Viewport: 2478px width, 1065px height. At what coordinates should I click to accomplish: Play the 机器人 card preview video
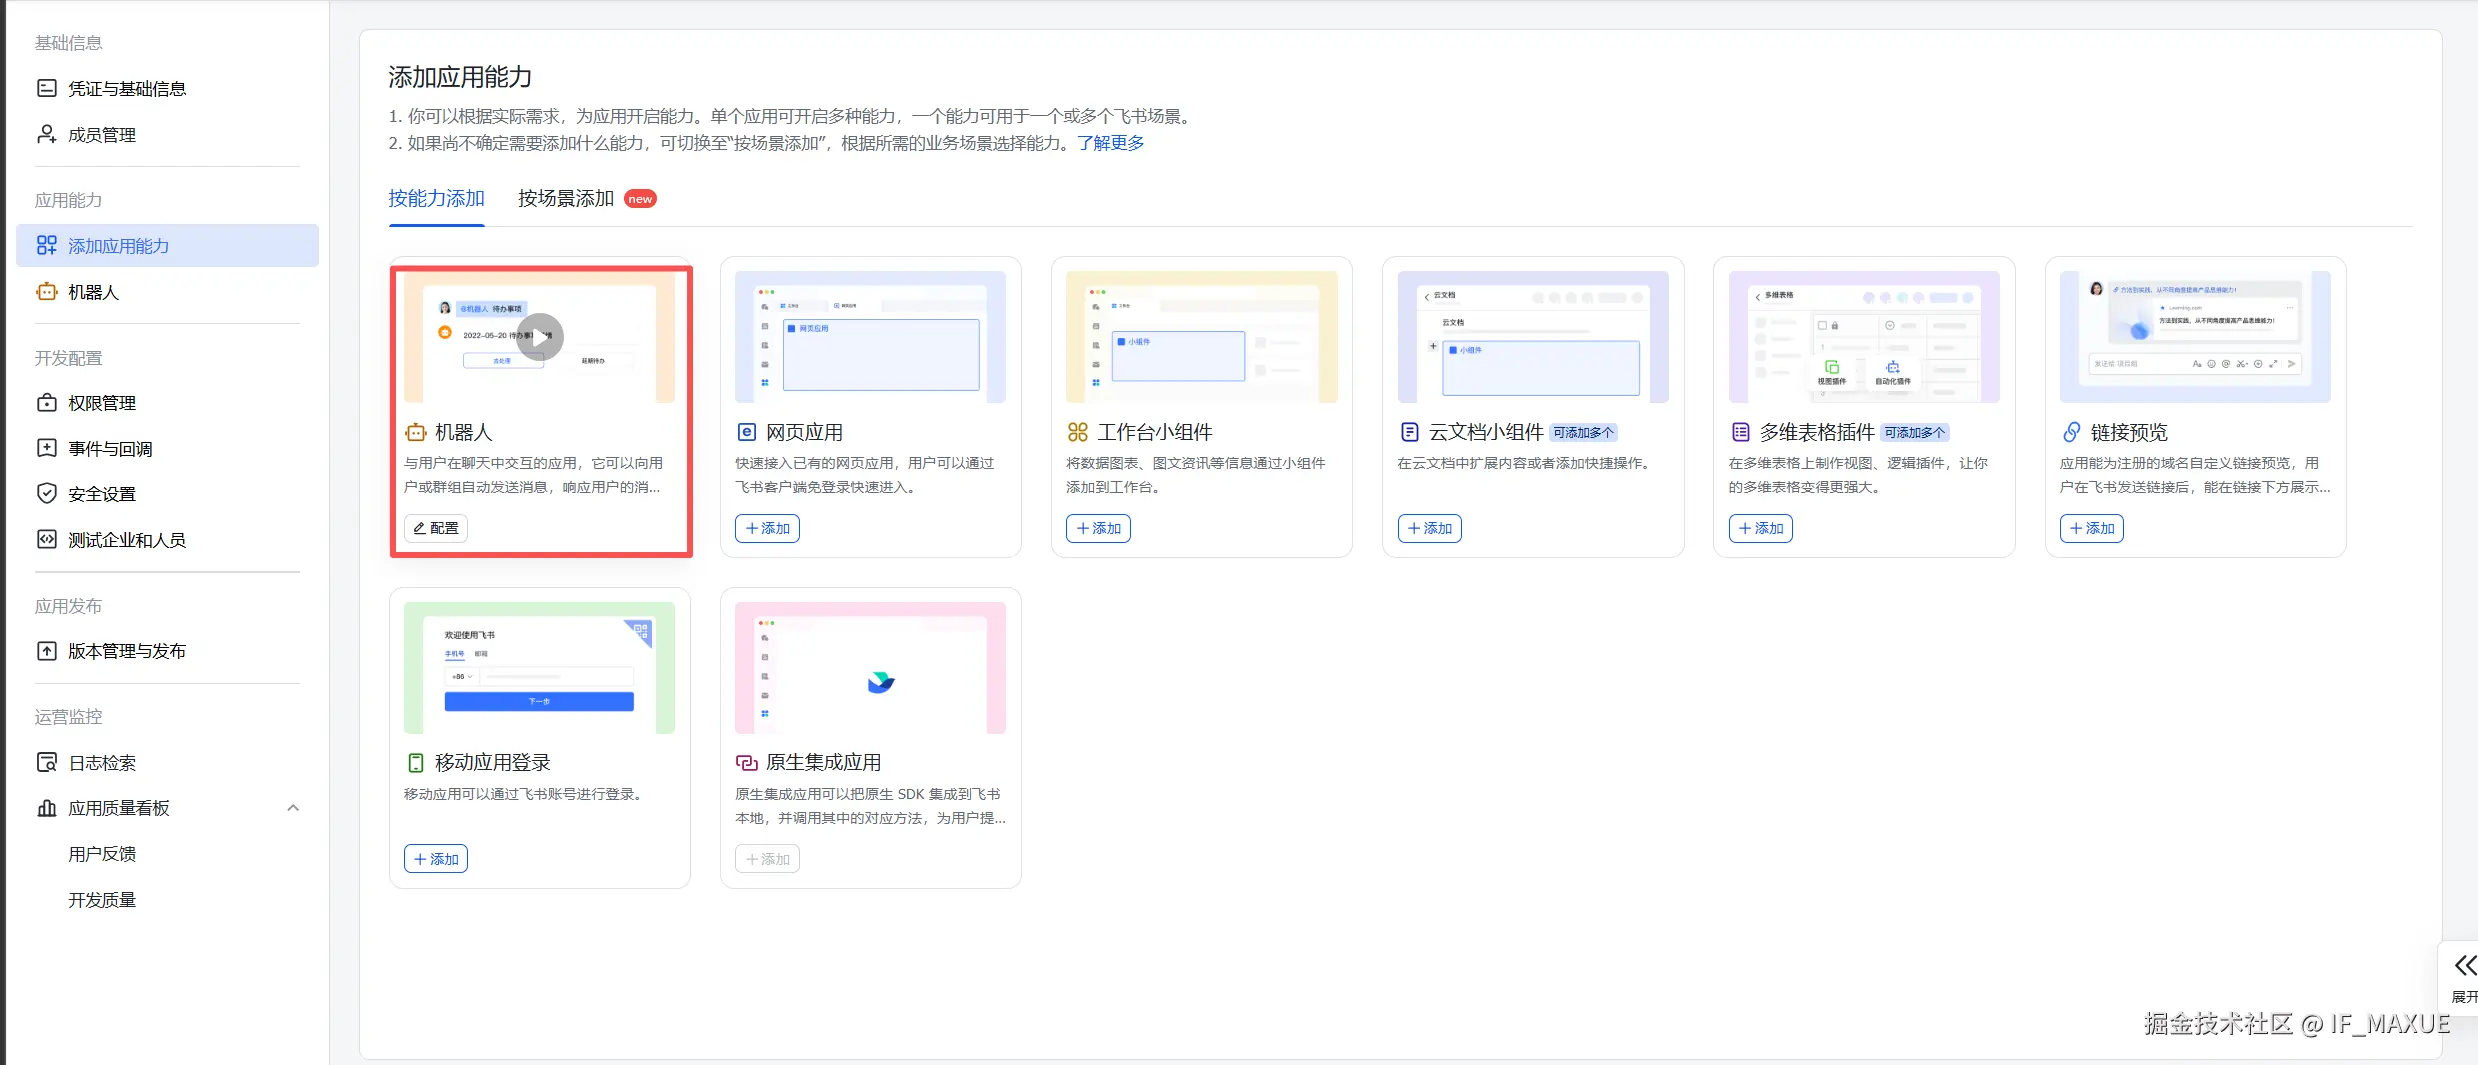click(540, 337)
